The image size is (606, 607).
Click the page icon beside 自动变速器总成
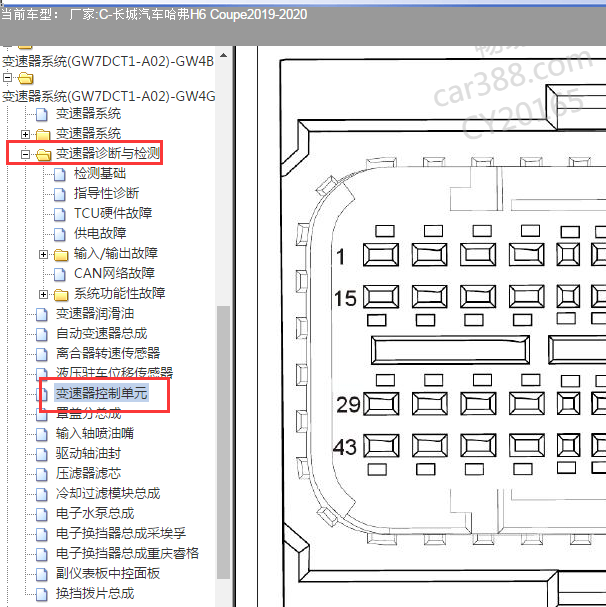coord(41,334)
